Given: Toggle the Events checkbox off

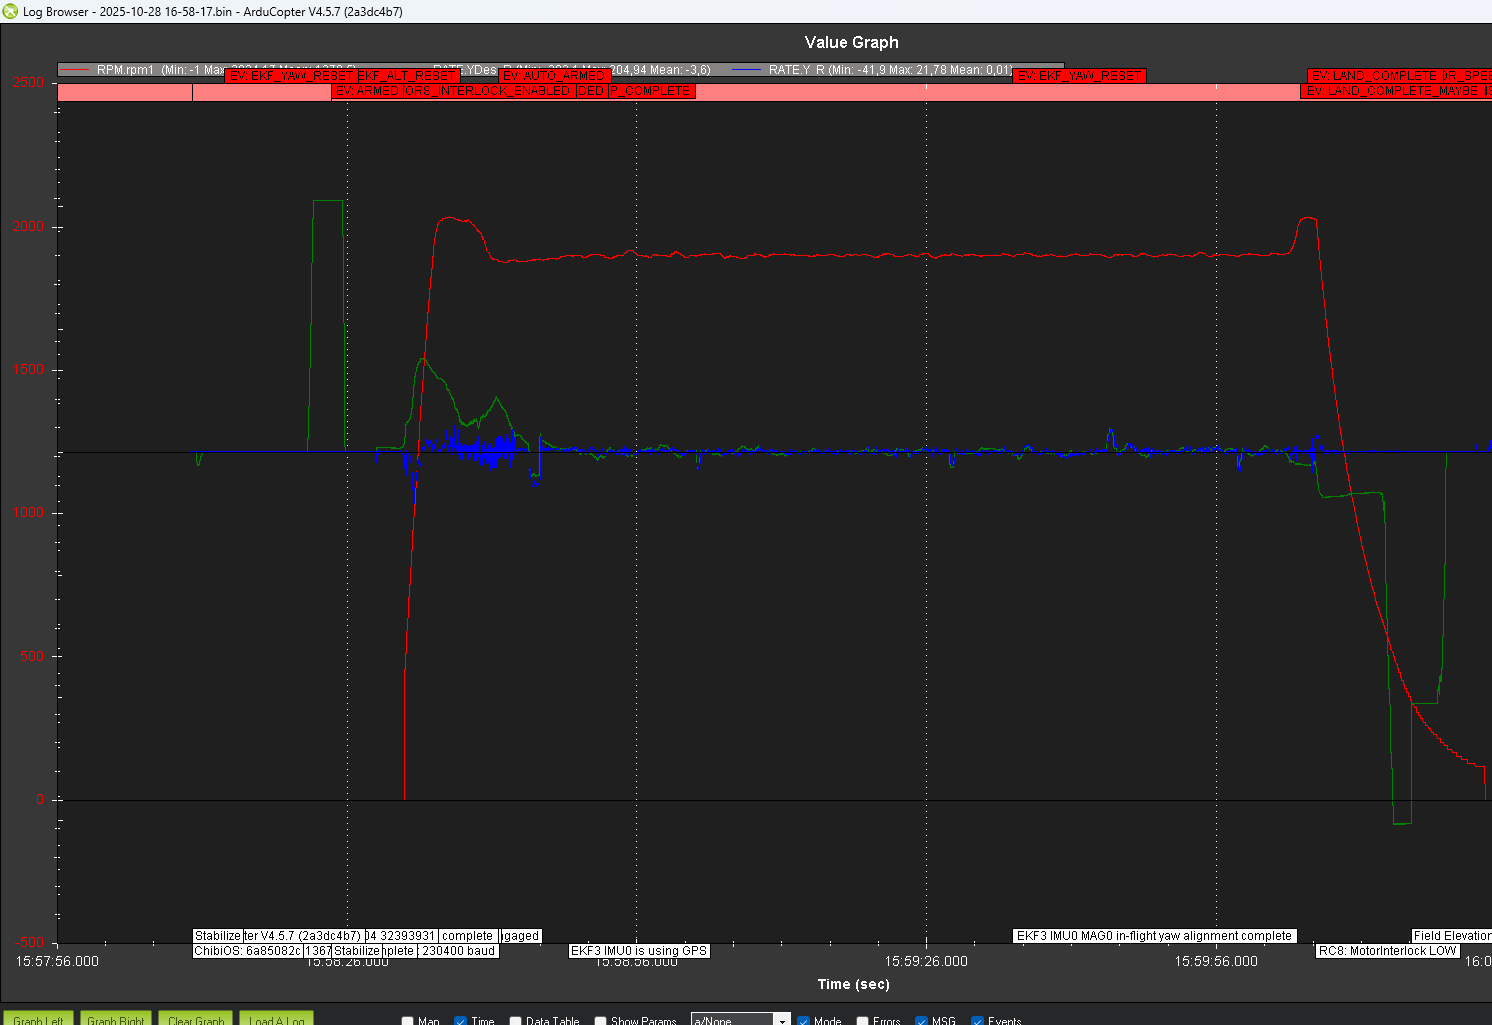Looking at the screenshot, I should [978, 1021].
